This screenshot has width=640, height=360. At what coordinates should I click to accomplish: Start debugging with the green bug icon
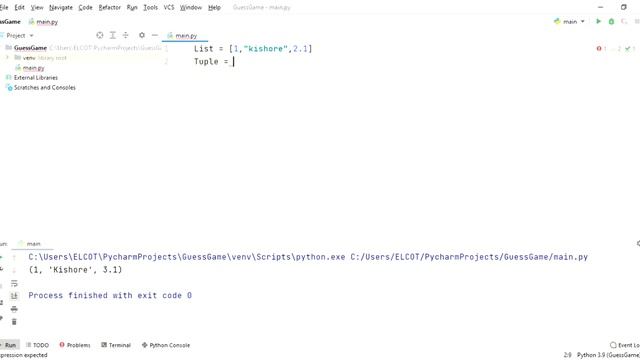coord(611,21)
